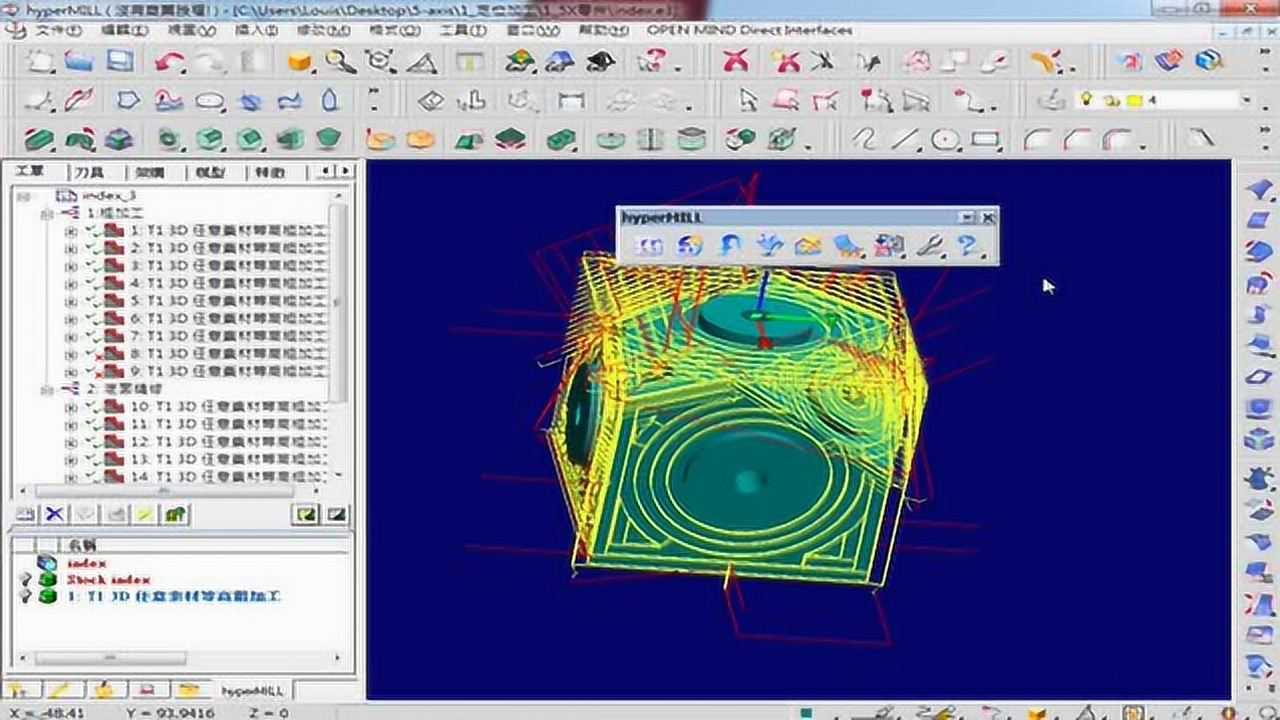Open the wrench settings icon in hyperMILL toolbar
Image resolution: width=1280 pixels, height=720 pixels.
pyautogui.click(x=929, y=245)
